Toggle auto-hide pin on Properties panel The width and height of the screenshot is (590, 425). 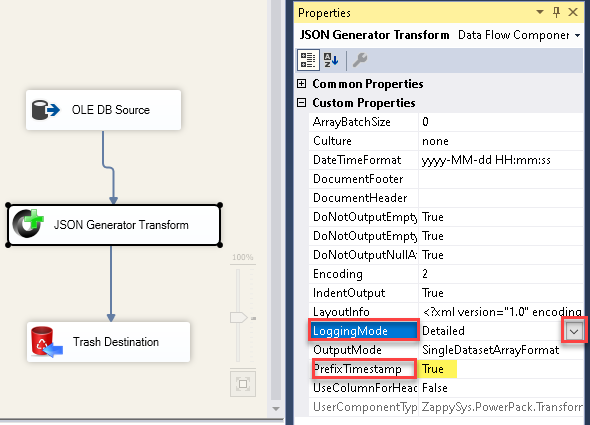tap(557, 12)
